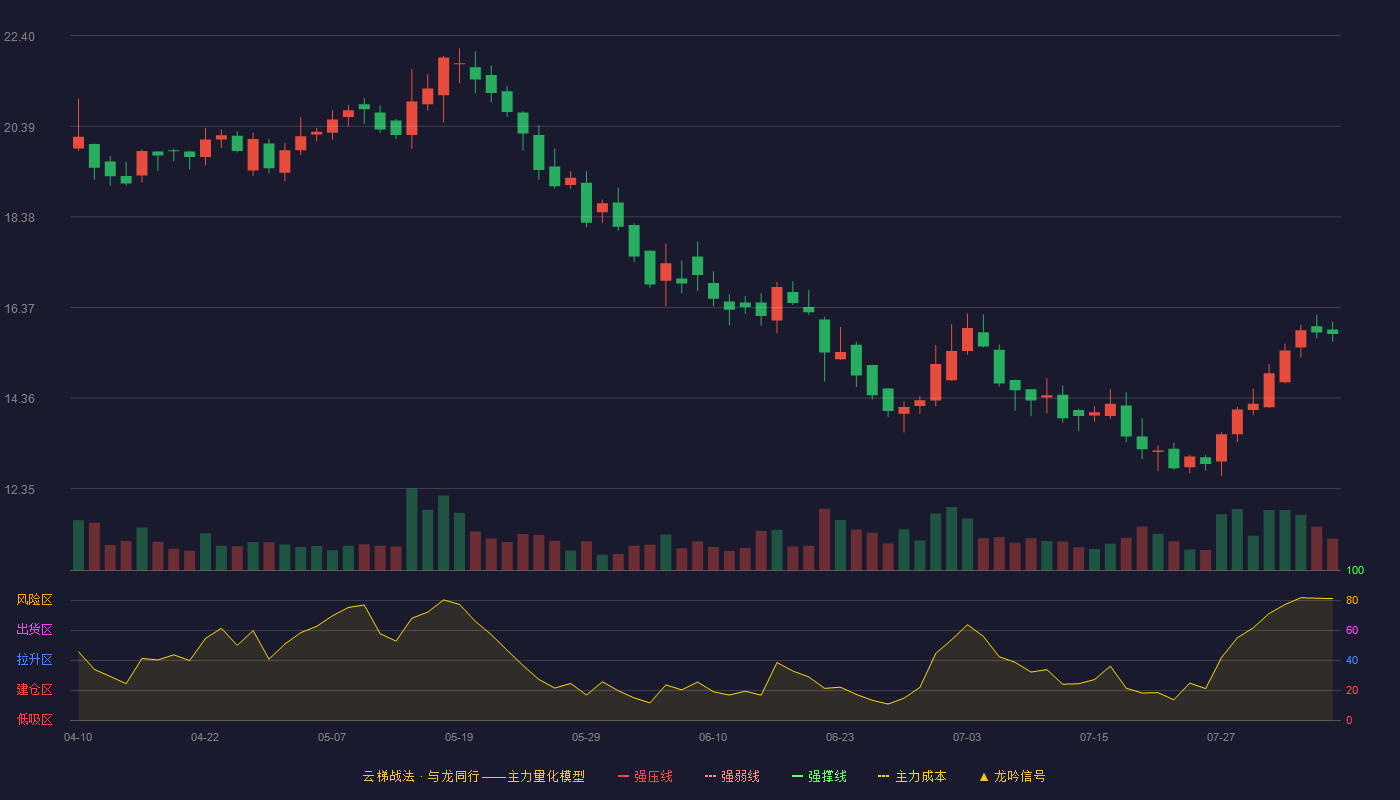The image size is (1400, 800).
Task: Toggle the 强压线 legend entry
Action: coord(645,776)
